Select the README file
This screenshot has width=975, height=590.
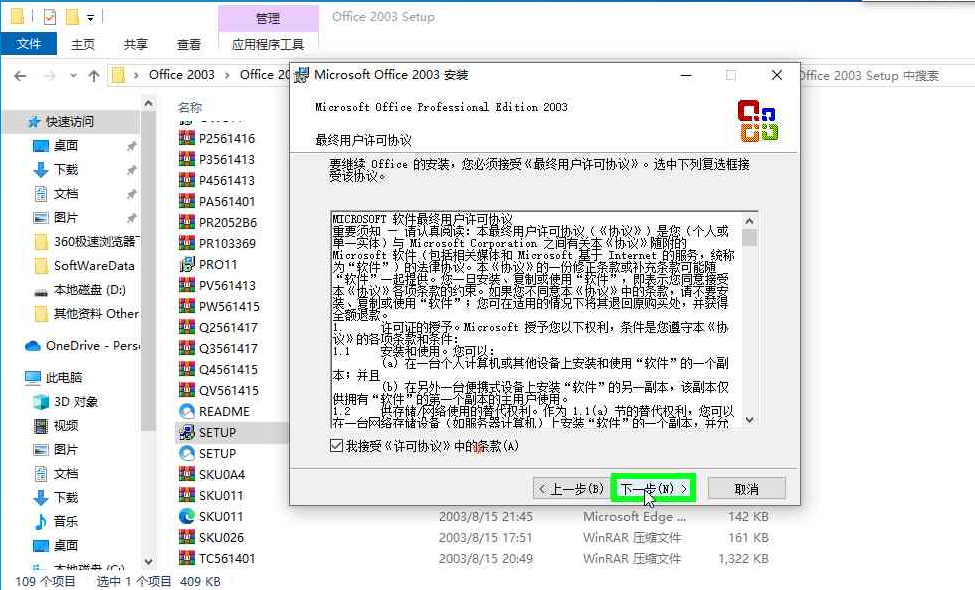215,412
